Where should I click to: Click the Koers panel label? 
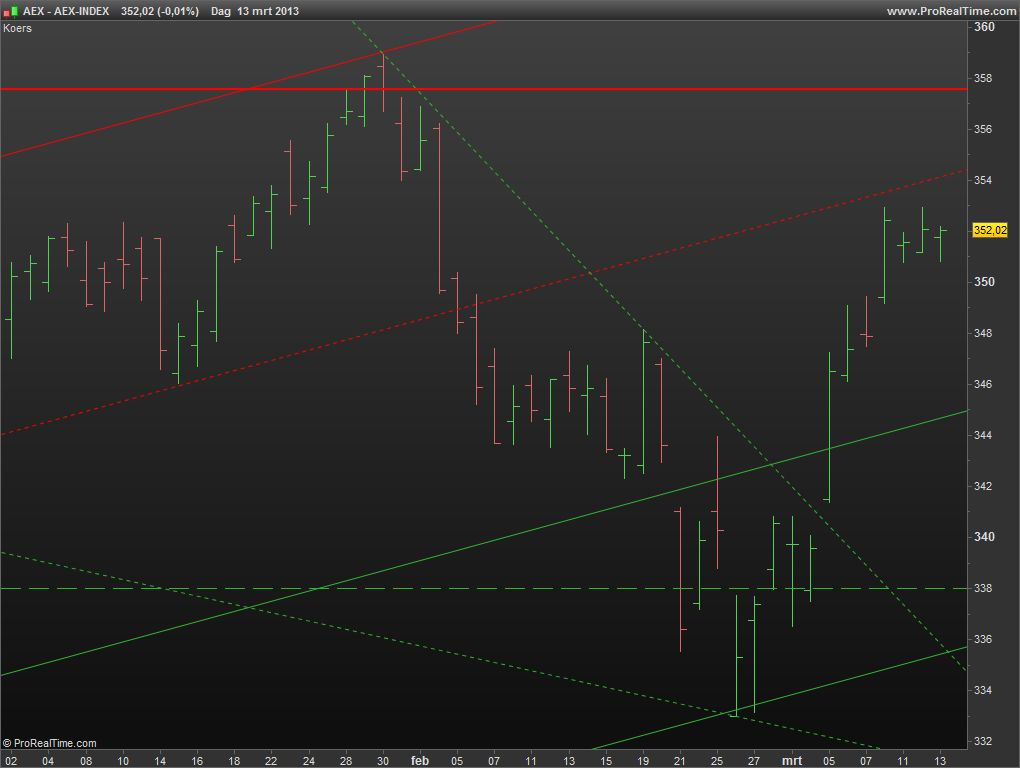pyautogui.click(x=18, y=28)
